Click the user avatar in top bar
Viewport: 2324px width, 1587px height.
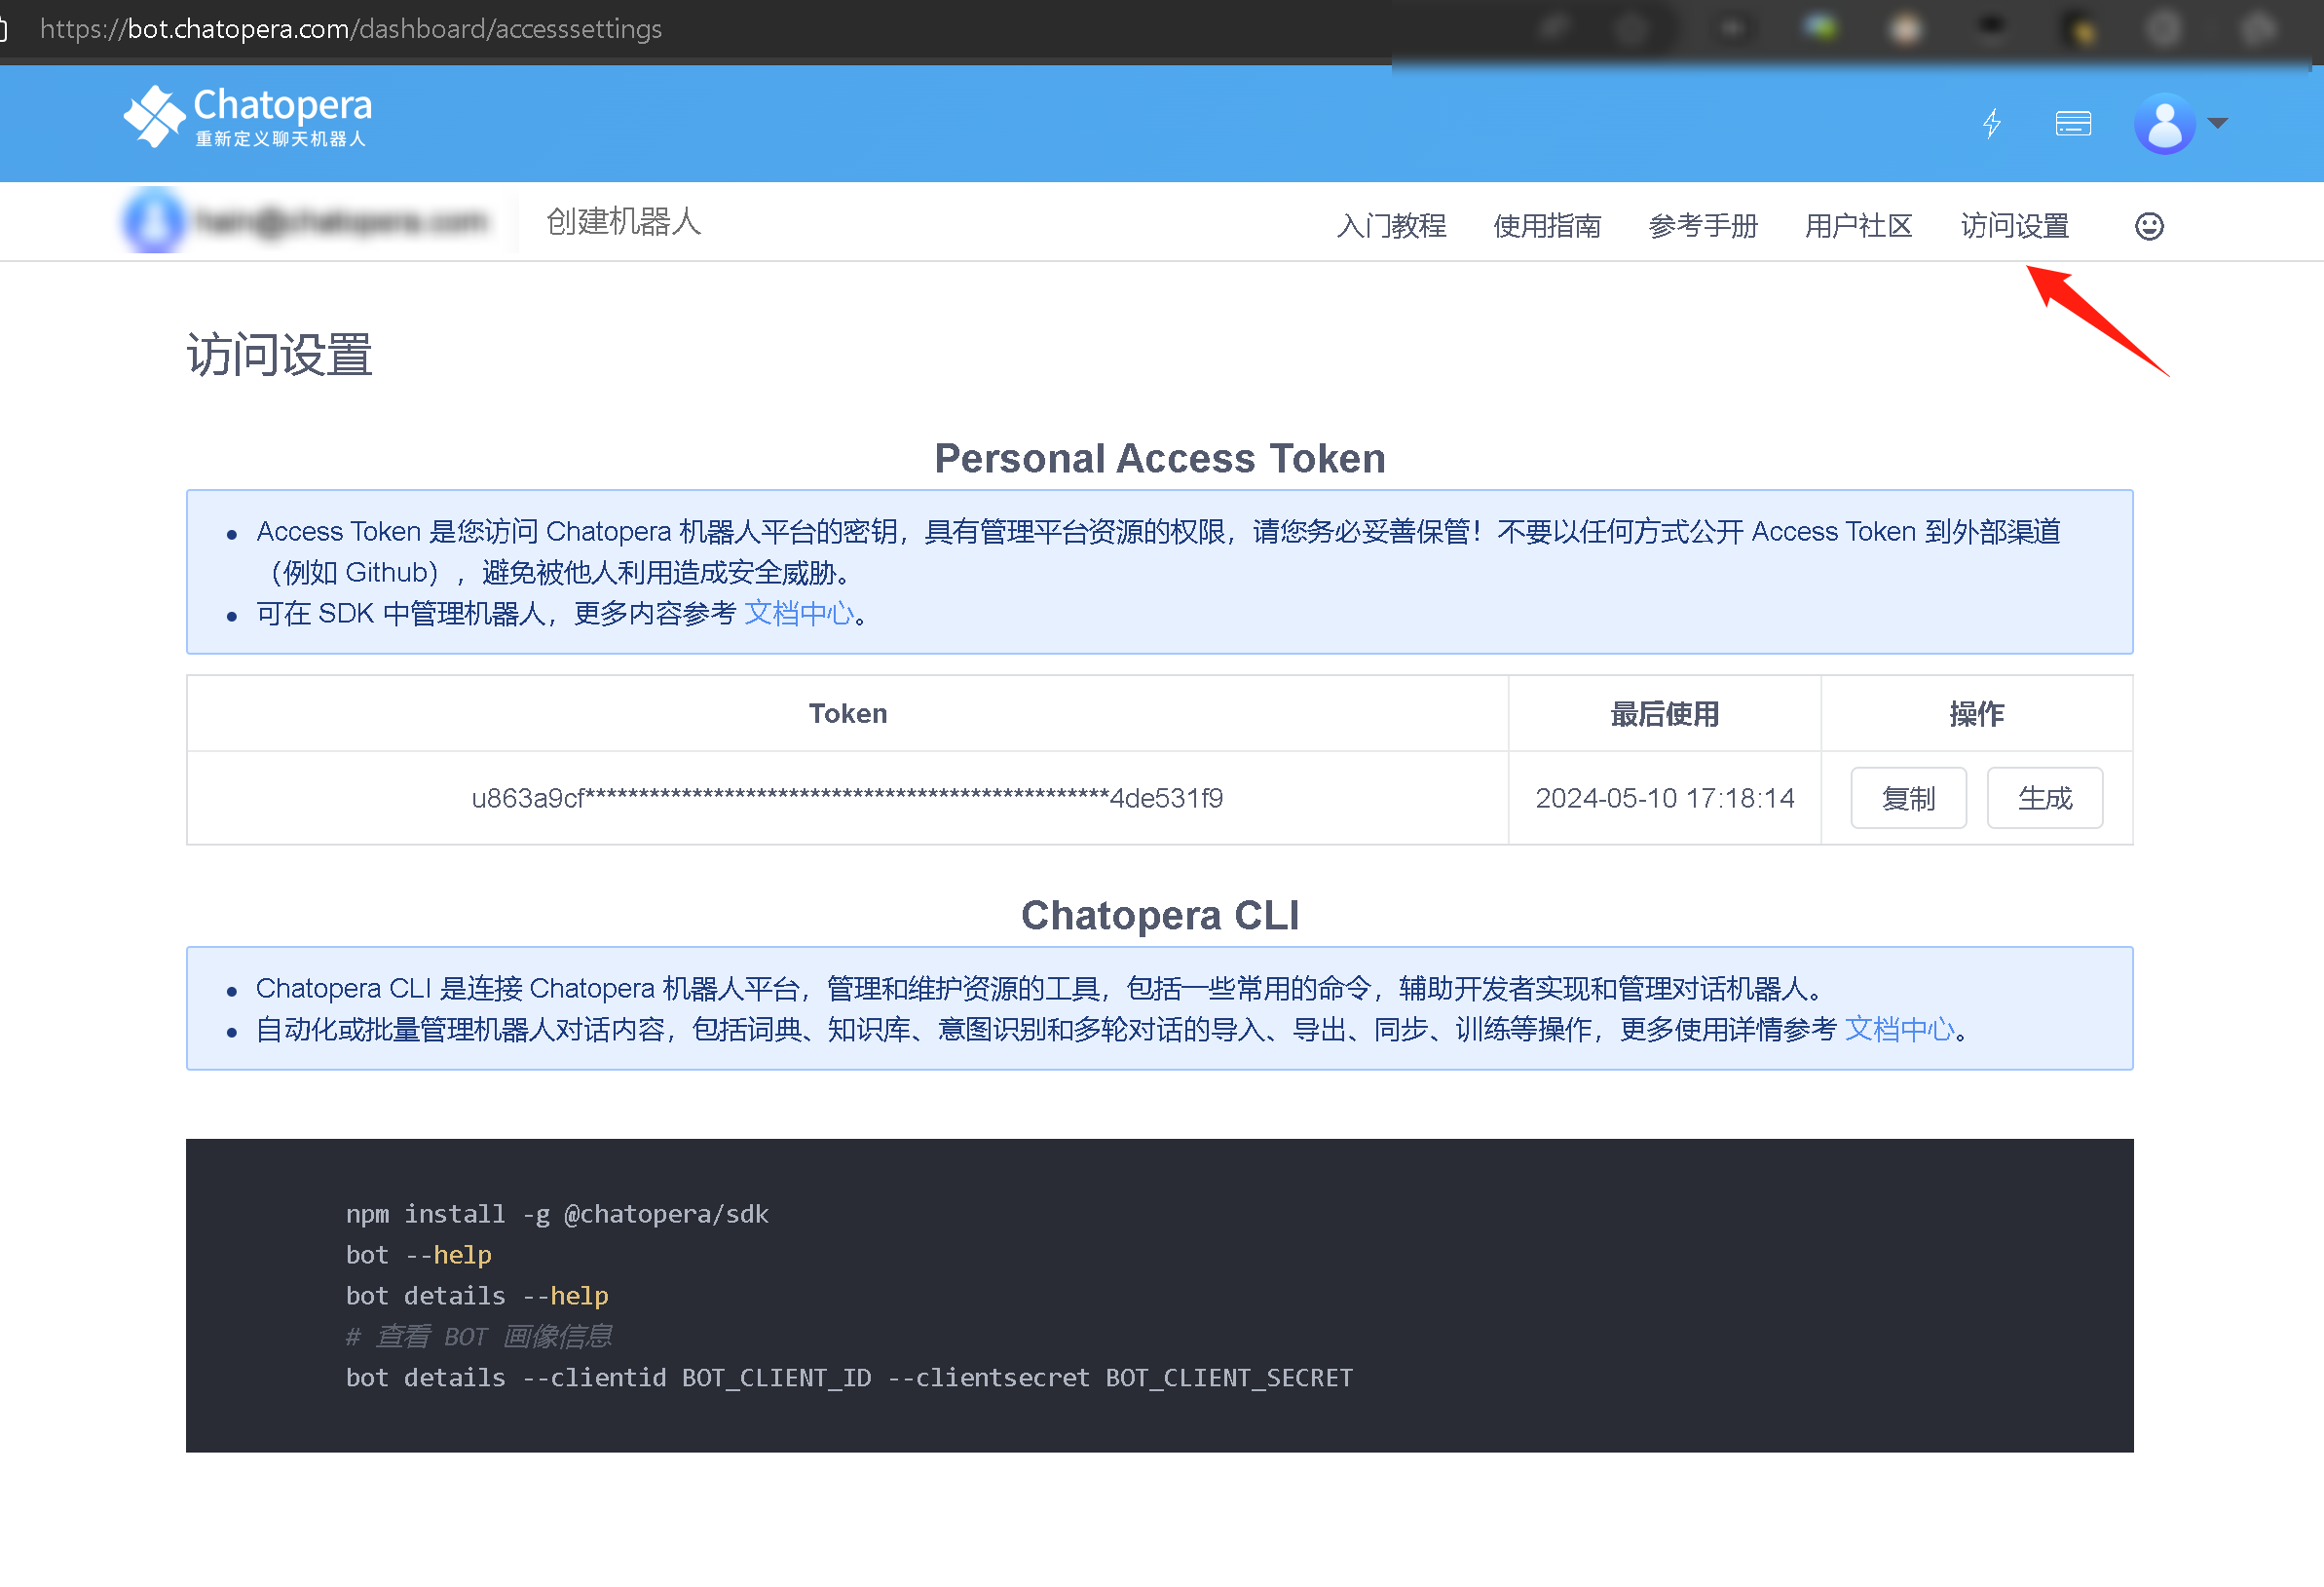[2164, 124]
